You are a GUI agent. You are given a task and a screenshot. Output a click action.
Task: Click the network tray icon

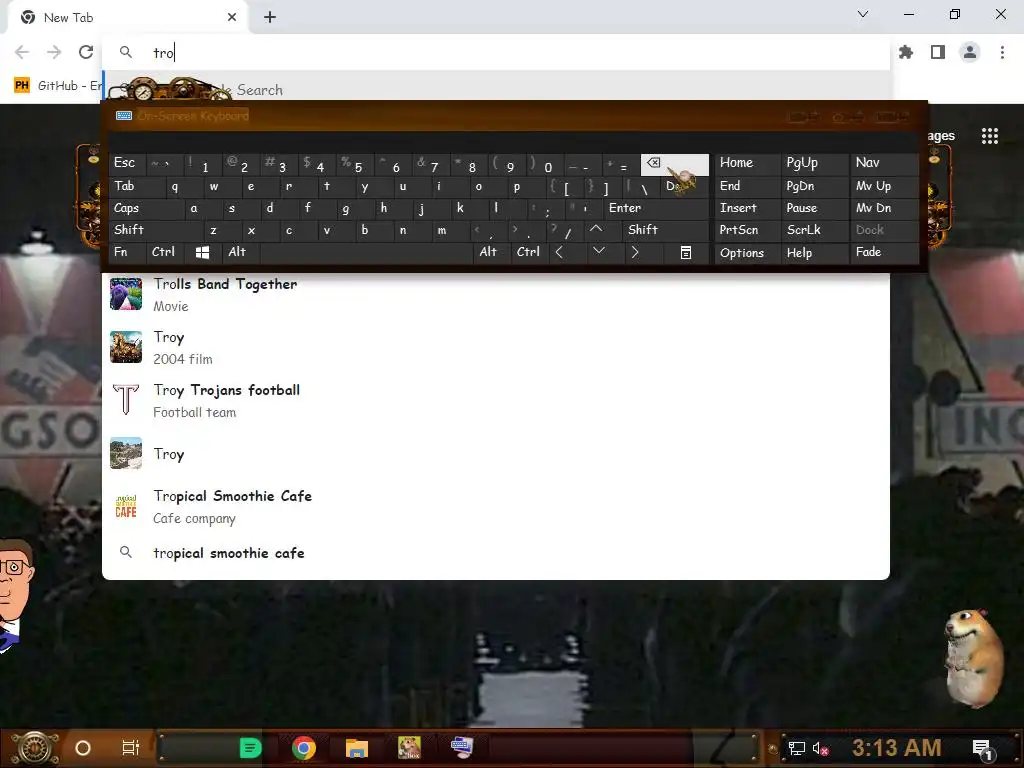[796, 748]
